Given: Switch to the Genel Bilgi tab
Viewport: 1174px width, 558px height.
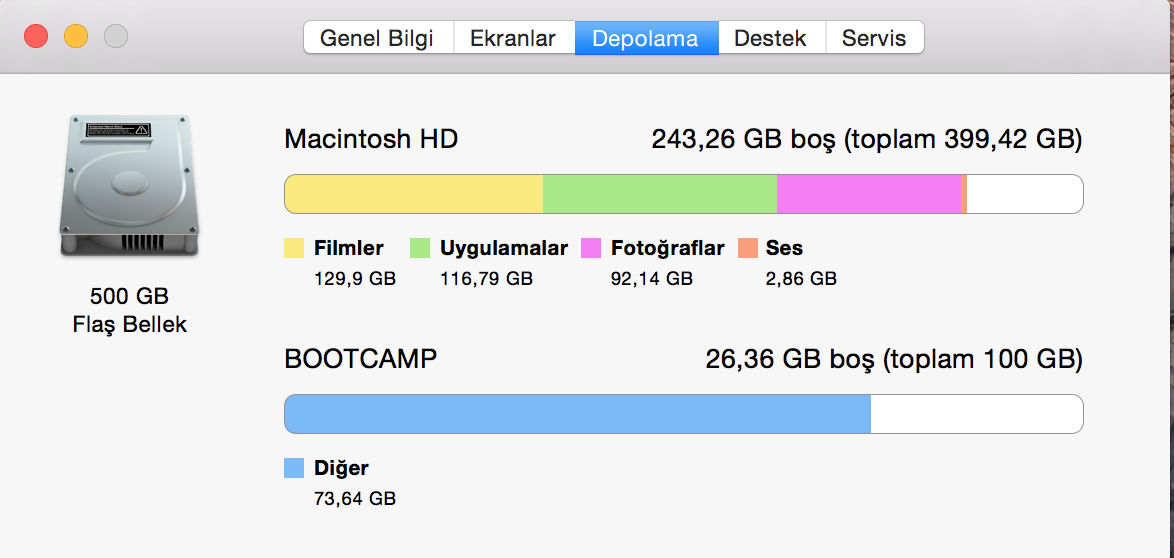Looking at the screenshot, I should [x=377, y=38].
